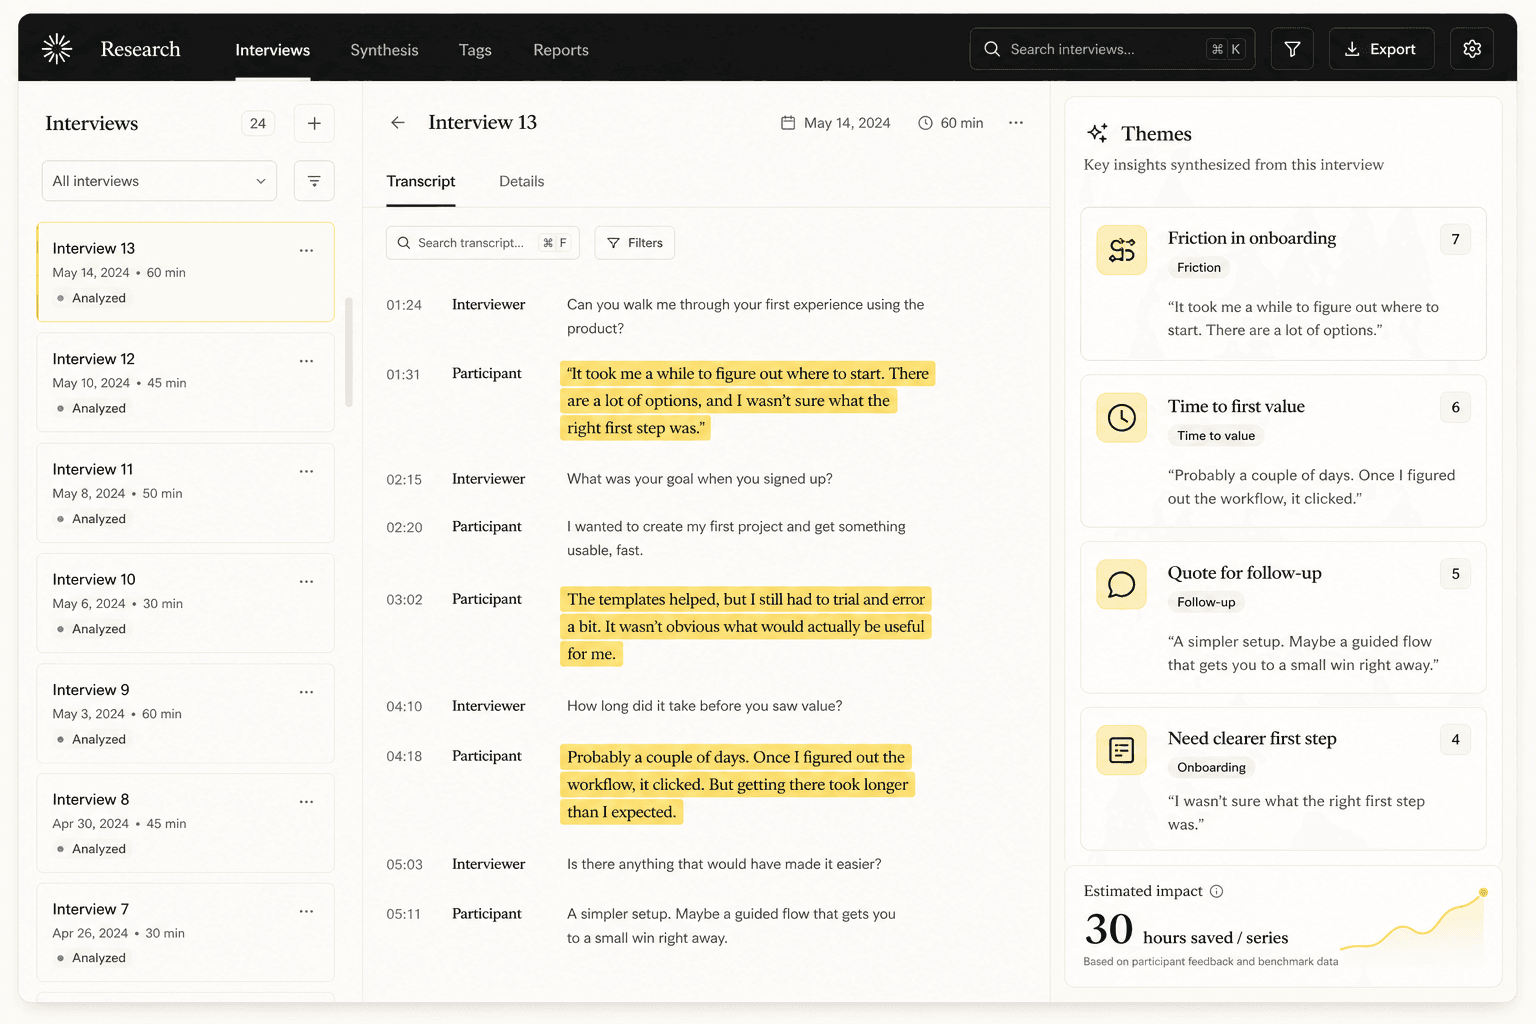The width and height of the screenshot is (1536, 1024).
Task: Open options menu on Interview 8 card
Action: tap(306, 802)
